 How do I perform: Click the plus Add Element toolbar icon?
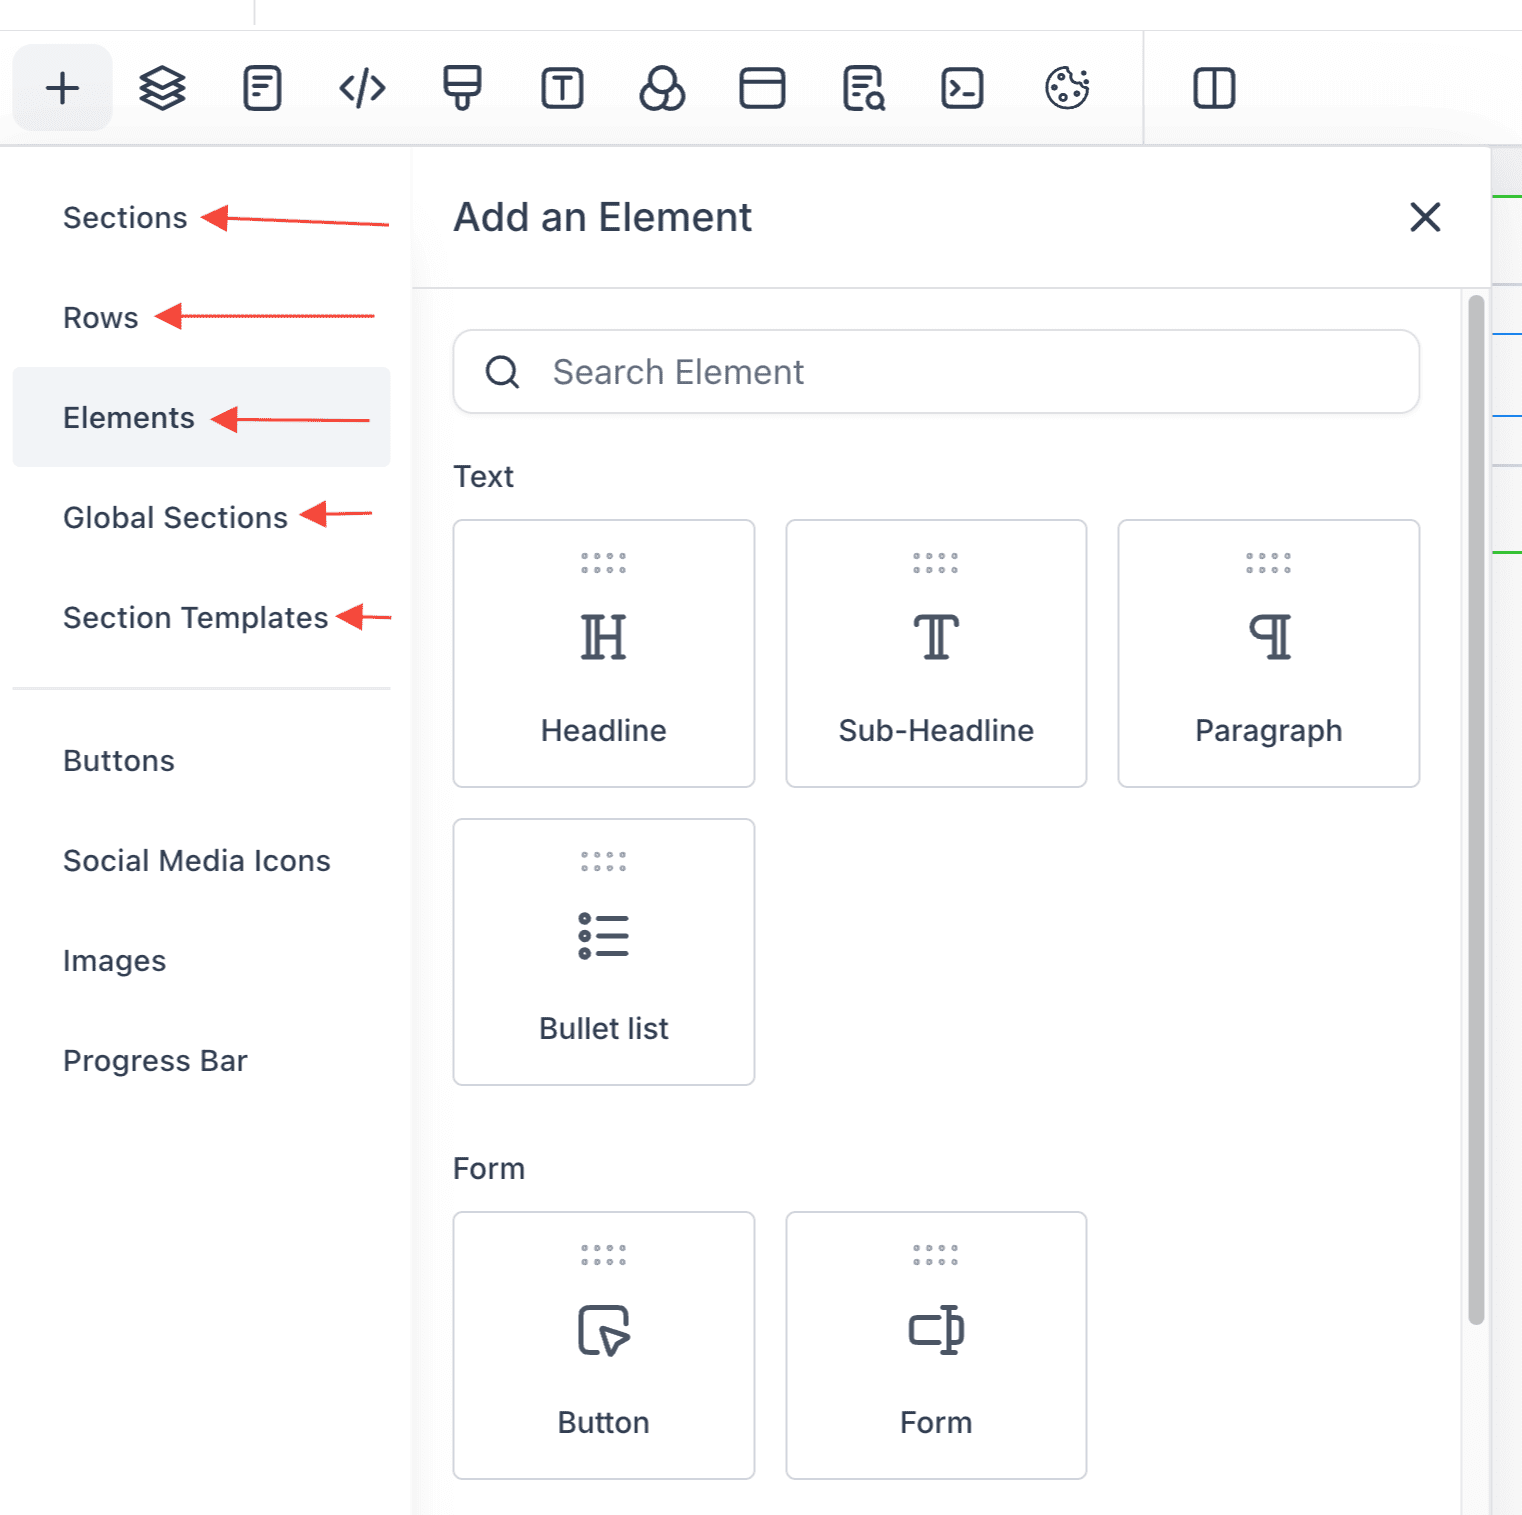[x=62, y=88]
